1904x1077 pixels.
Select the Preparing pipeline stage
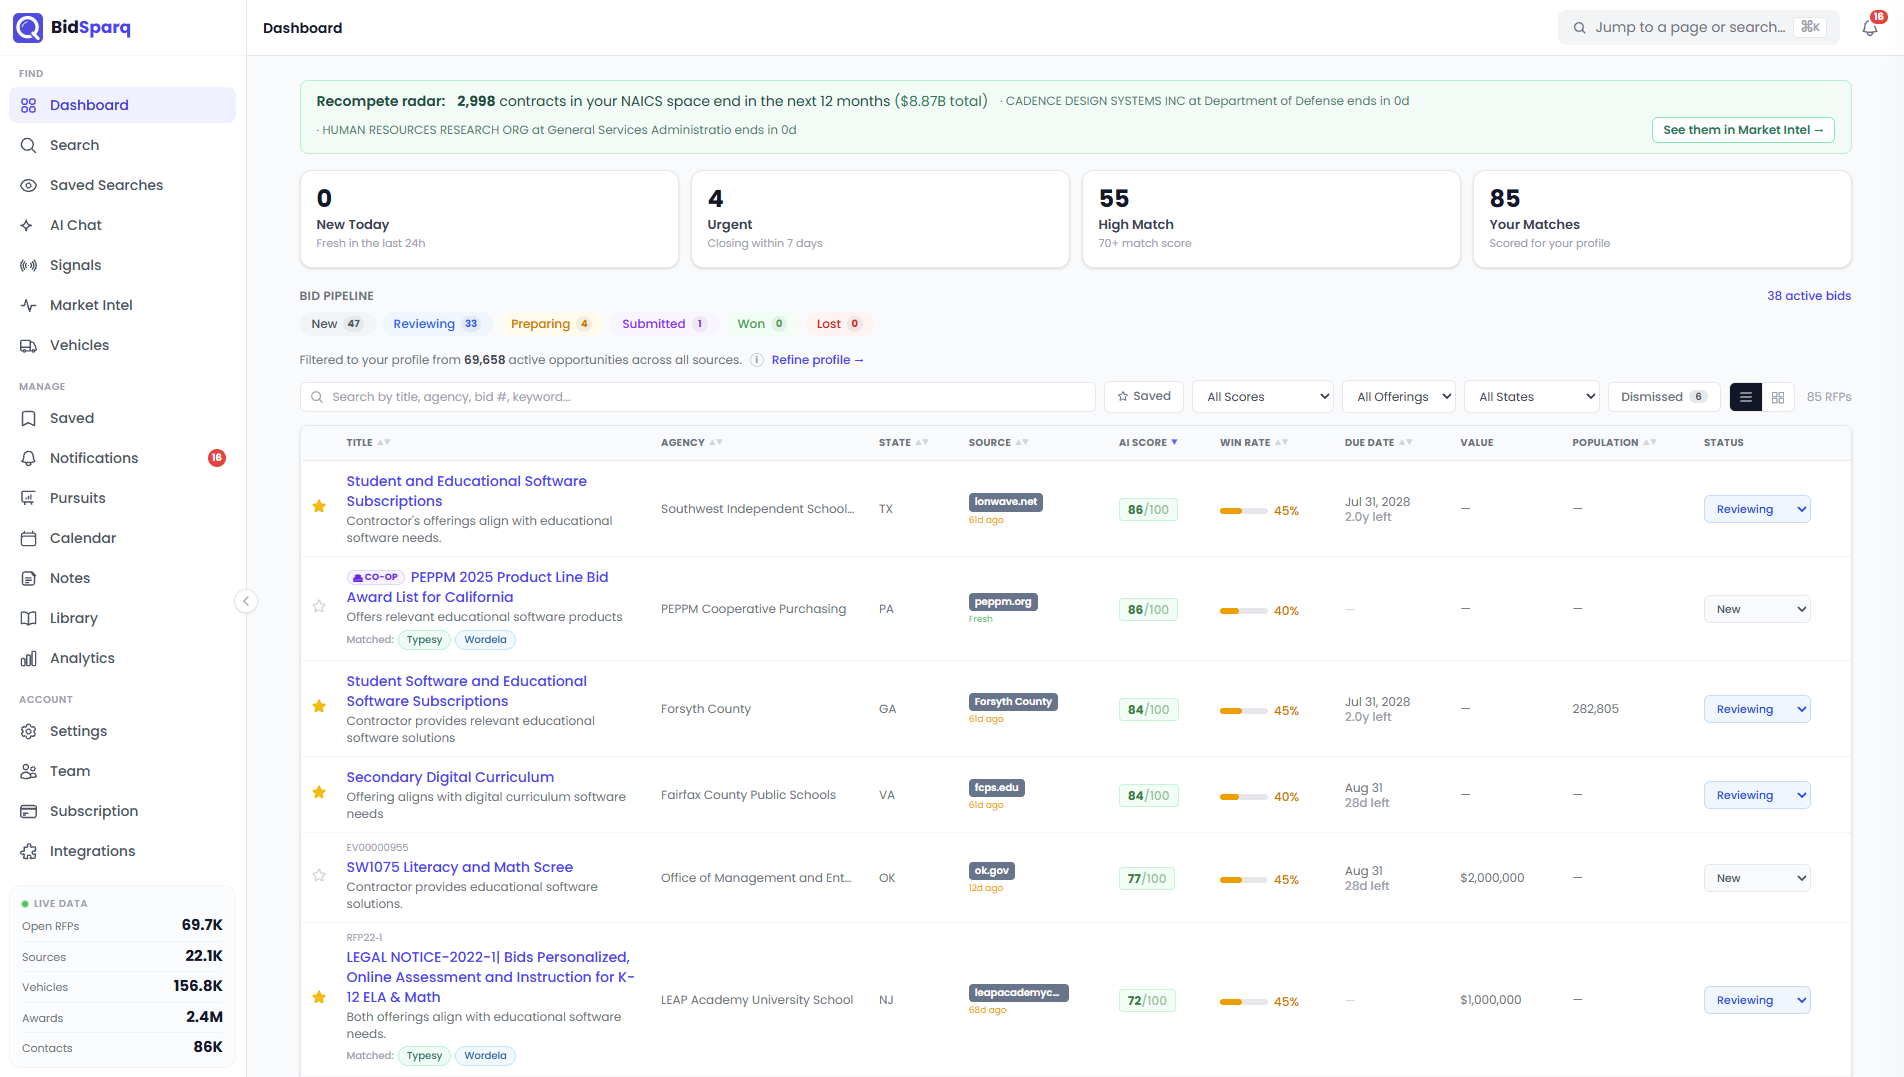[550, 324]
